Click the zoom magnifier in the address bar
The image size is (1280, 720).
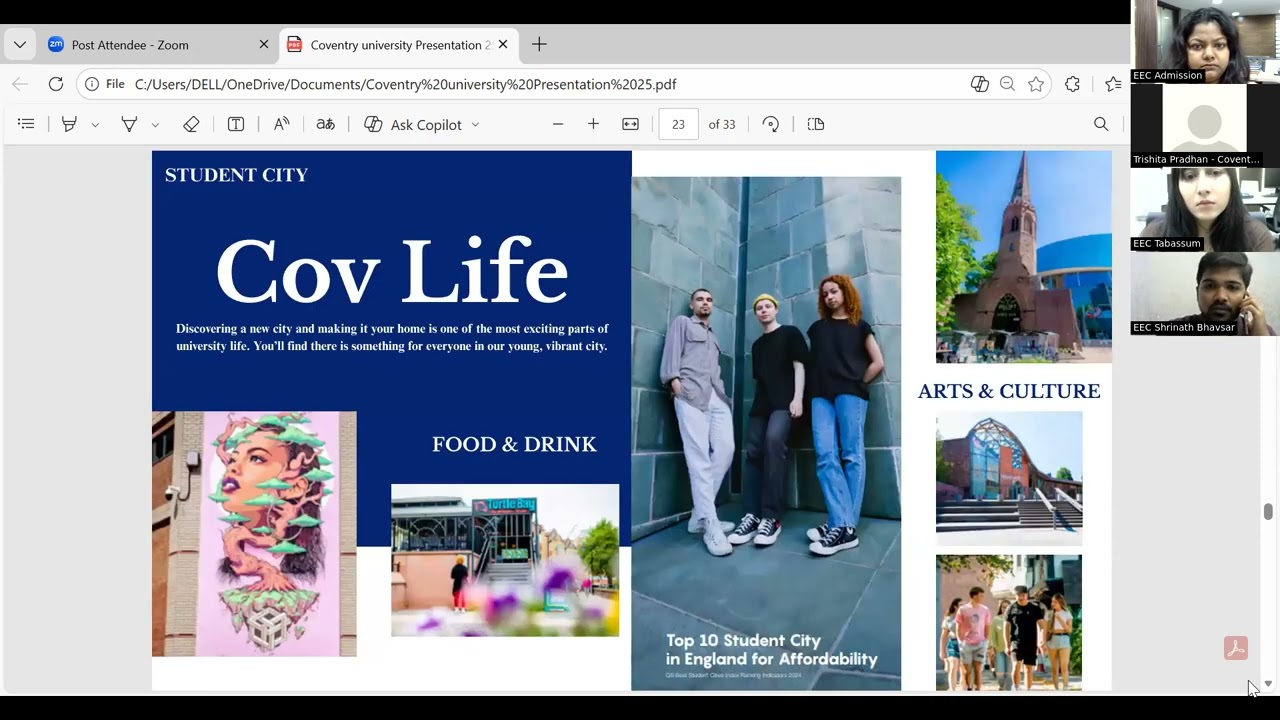(1008, 84)
